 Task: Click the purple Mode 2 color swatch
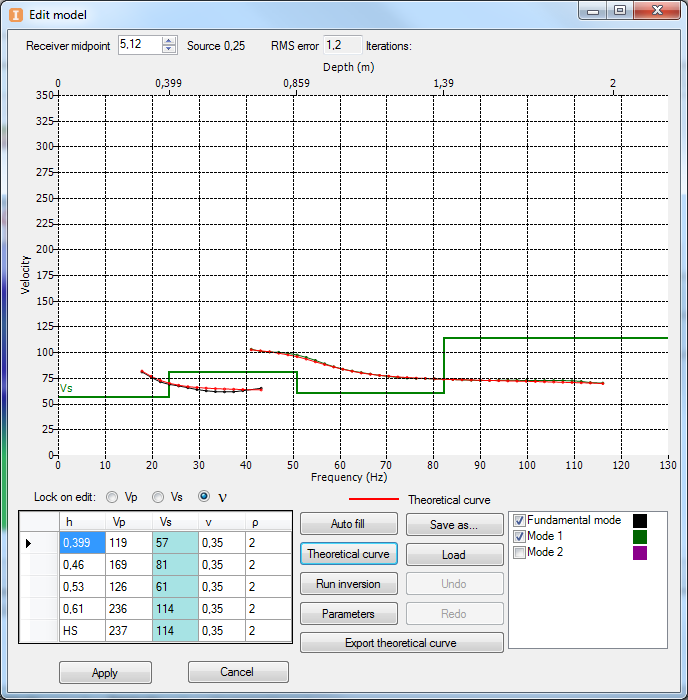point(640,553)
